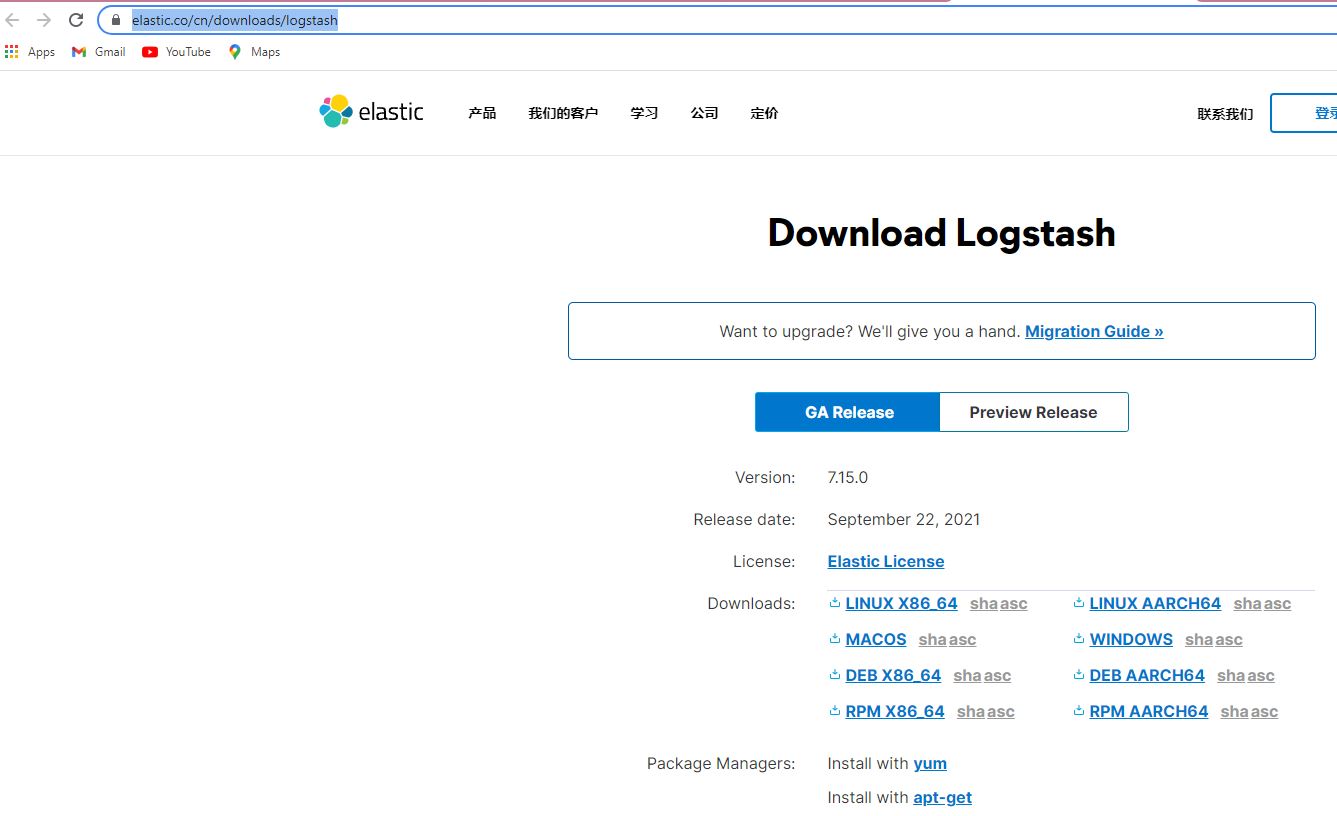The image size is (1337, 816).
Task: Open asc link for RPM X86_64
Action: pyautogui.click(x=1001, y=711)
